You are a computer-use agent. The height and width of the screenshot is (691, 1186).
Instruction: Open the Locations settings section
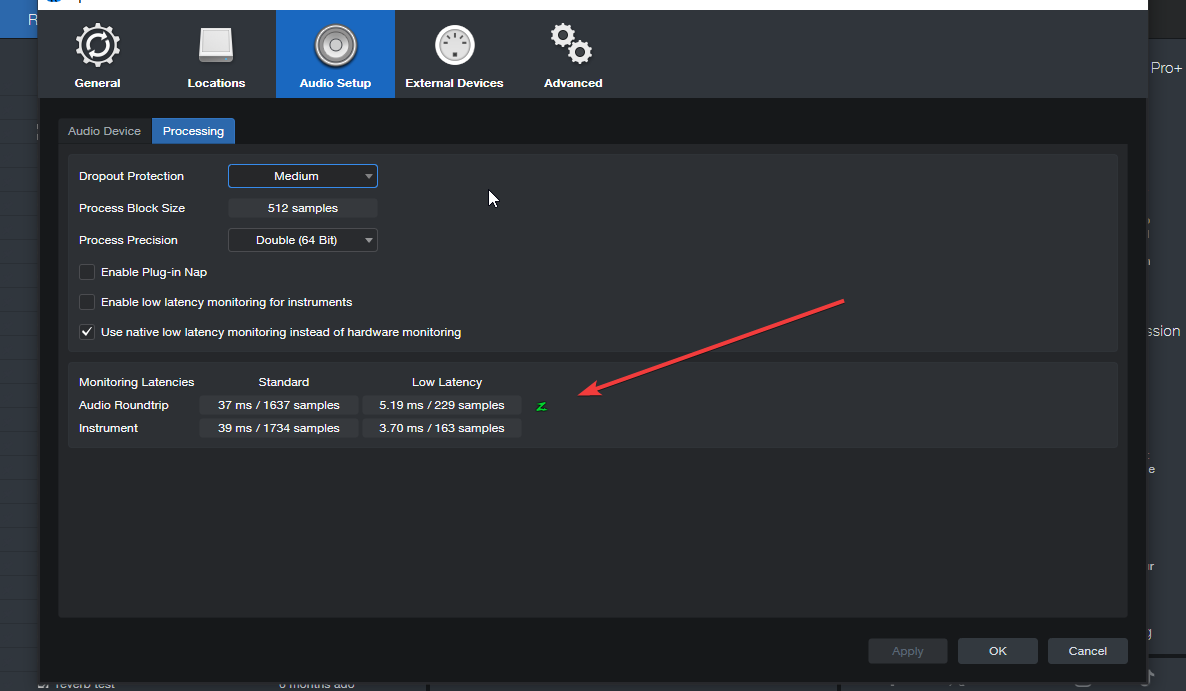click(216, 54)
